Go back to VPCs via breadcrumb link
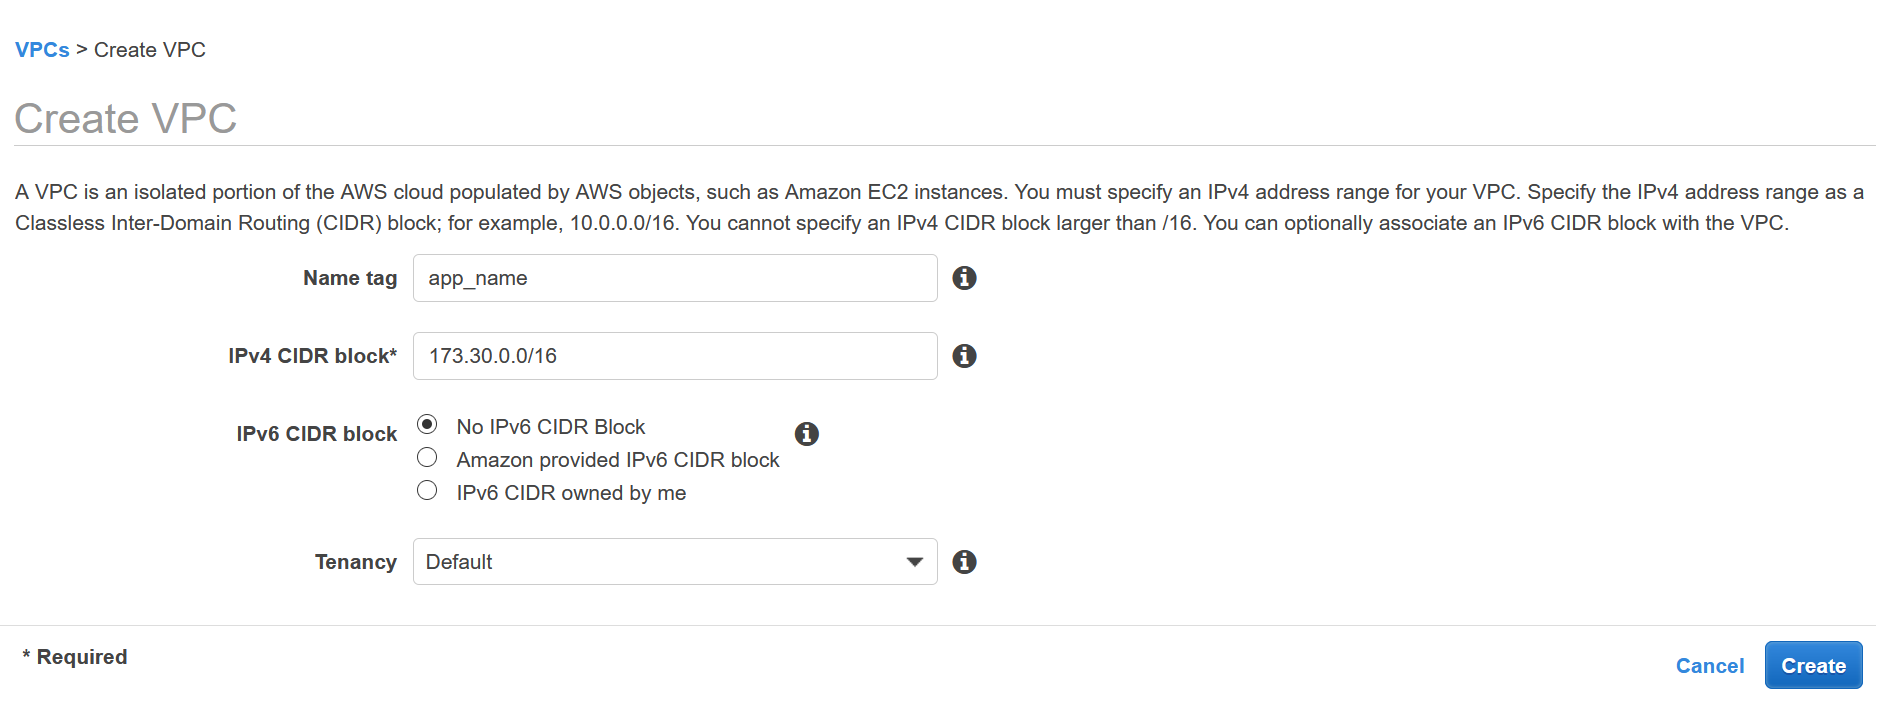 click(x=42, y=50)
